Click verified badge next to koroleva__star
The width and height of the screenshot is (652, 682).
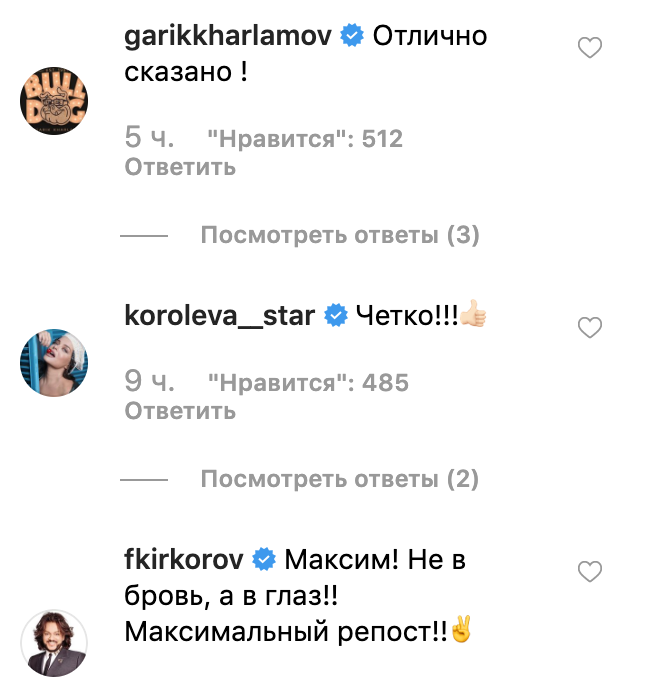(335, 315)
